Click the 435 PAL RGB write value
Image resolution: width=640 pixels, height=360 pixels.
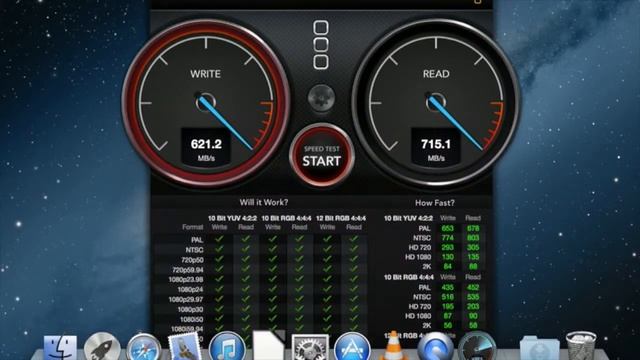pos(447,287)
